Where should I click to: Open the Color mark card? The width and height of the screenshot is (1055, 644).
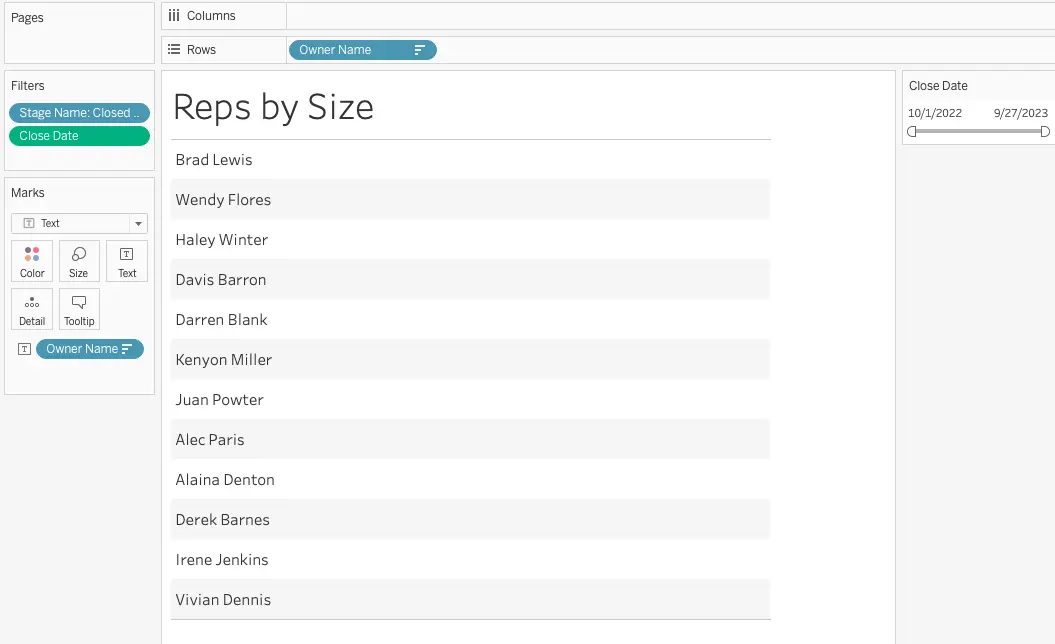click(x=32, y=261)
